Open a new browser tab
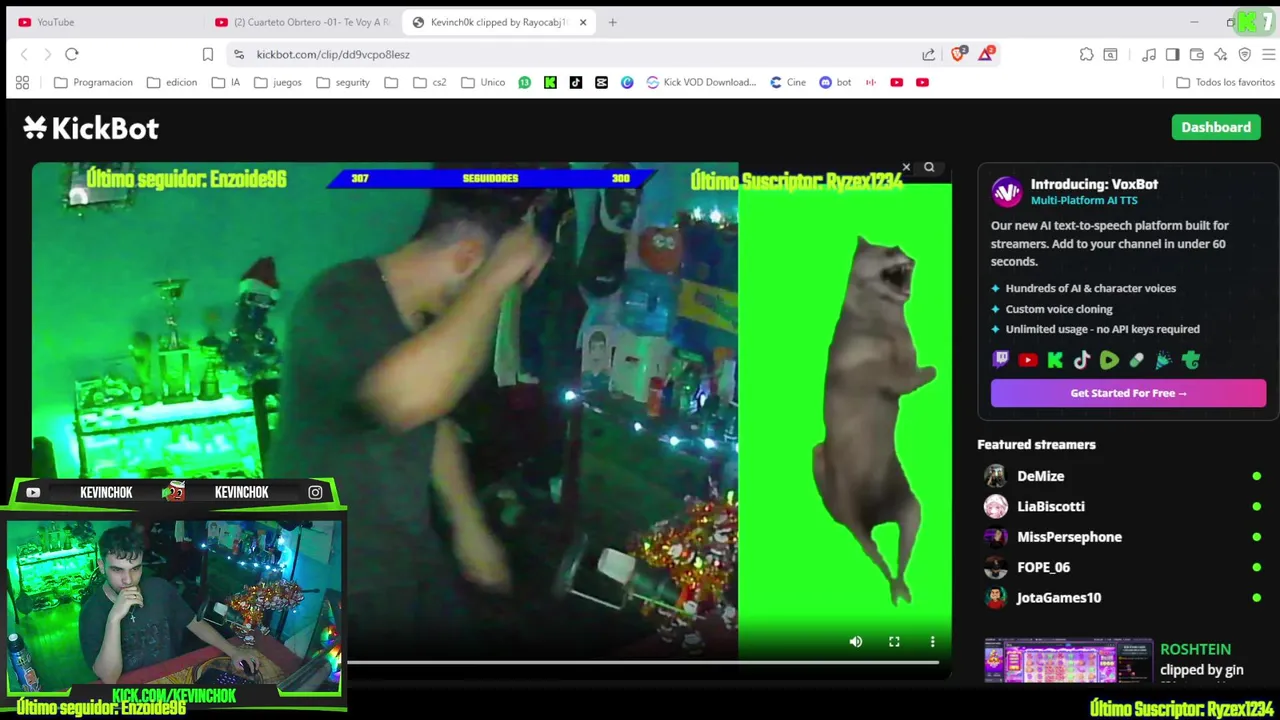The width and height of the screenshot is (1280, 720). tap(612, 22)
